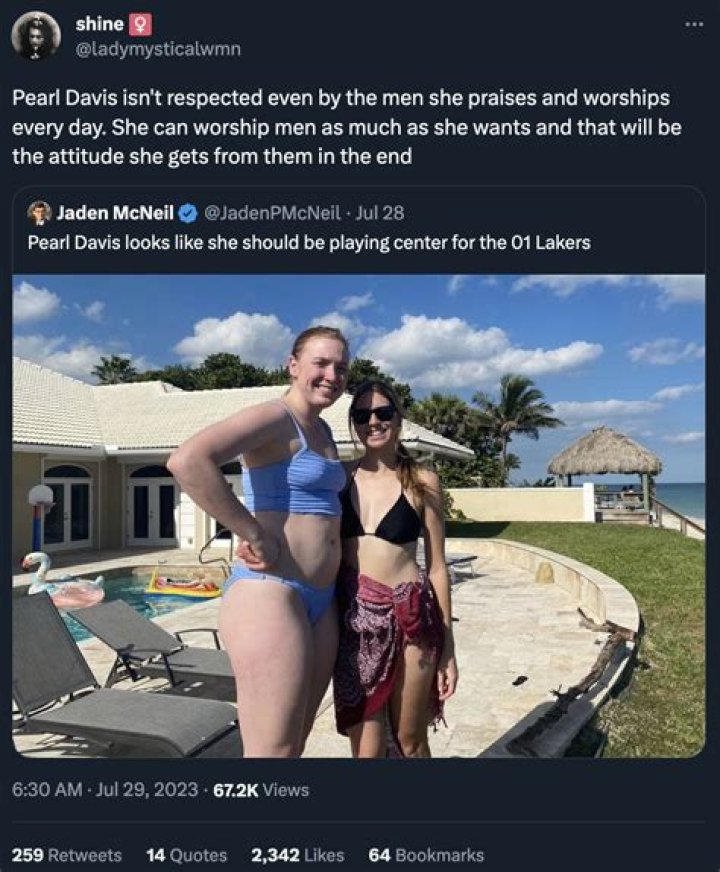The image size is (720, 872).
Task: Click the main tweet text body
Action: (x=347, y=127)
